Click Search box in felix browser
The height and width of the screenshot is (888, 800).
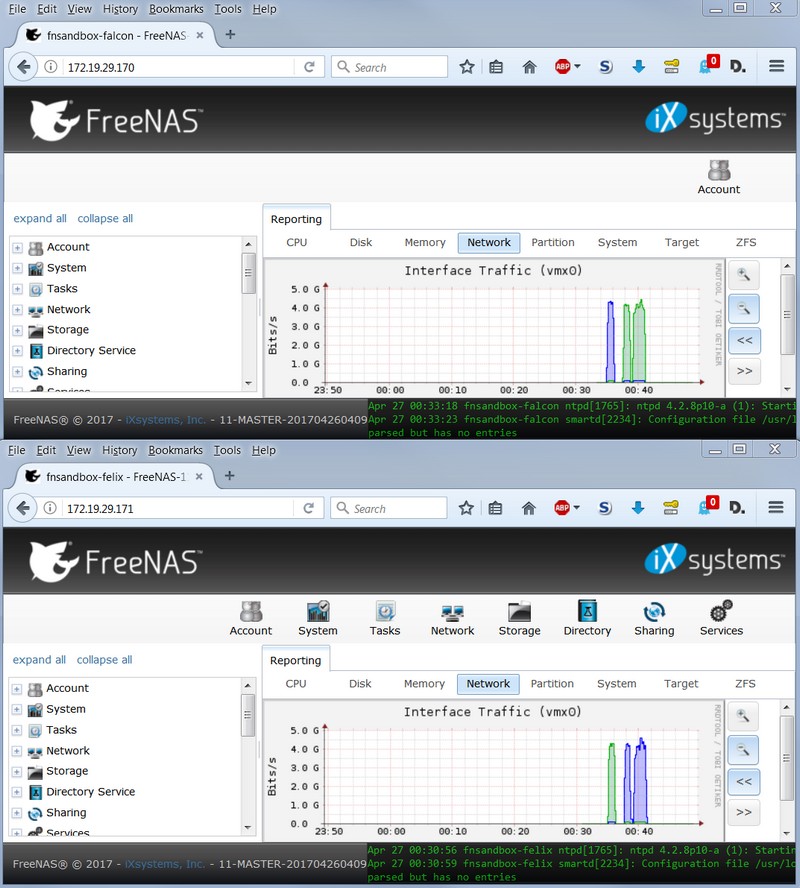click(x=389, y=508)
